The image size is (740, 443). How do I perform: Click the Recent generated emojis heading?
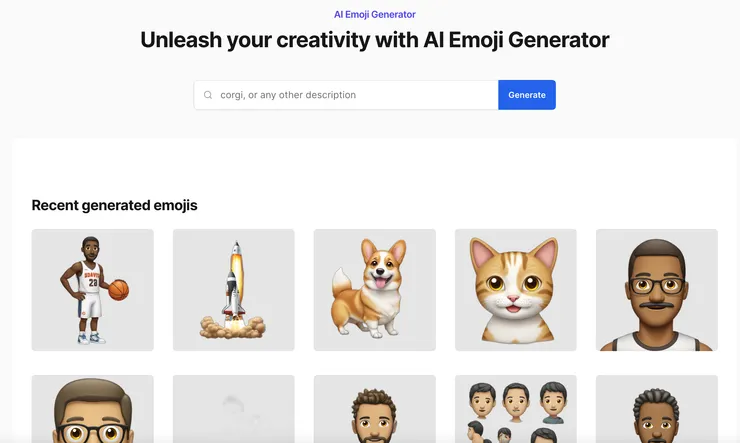(114, 205)
